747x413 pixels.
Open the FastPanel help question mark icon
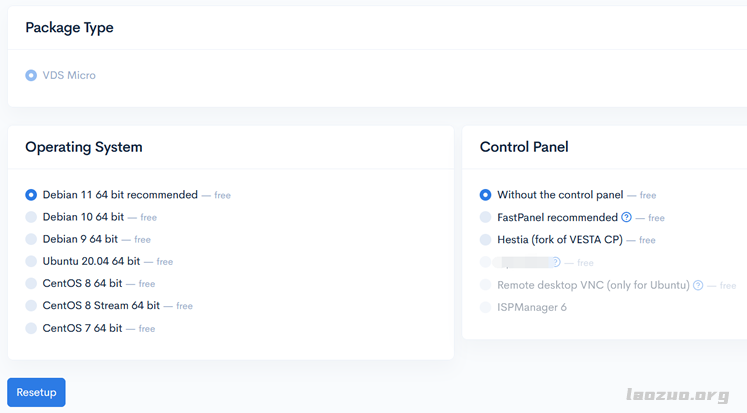pyautogui.click(x=627, y=217)
